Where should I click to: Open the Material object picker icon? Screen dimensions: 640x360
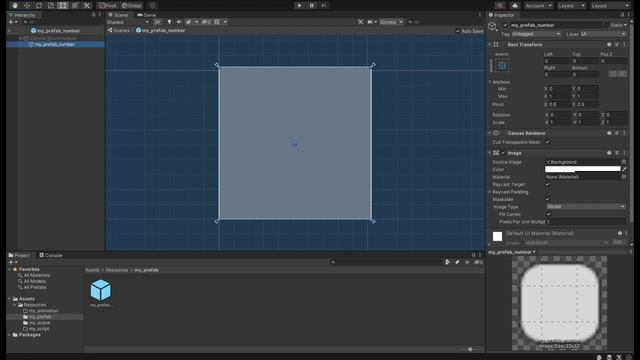click(624, 177)
